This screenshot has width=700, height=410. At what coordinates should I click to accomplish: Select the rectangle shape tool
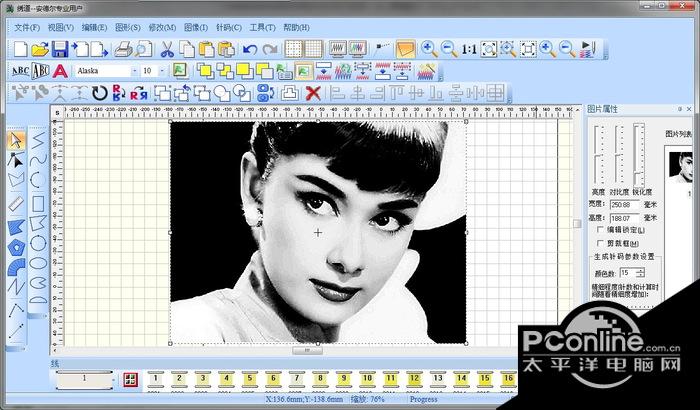pyautogui.click(x=38, y=203)
